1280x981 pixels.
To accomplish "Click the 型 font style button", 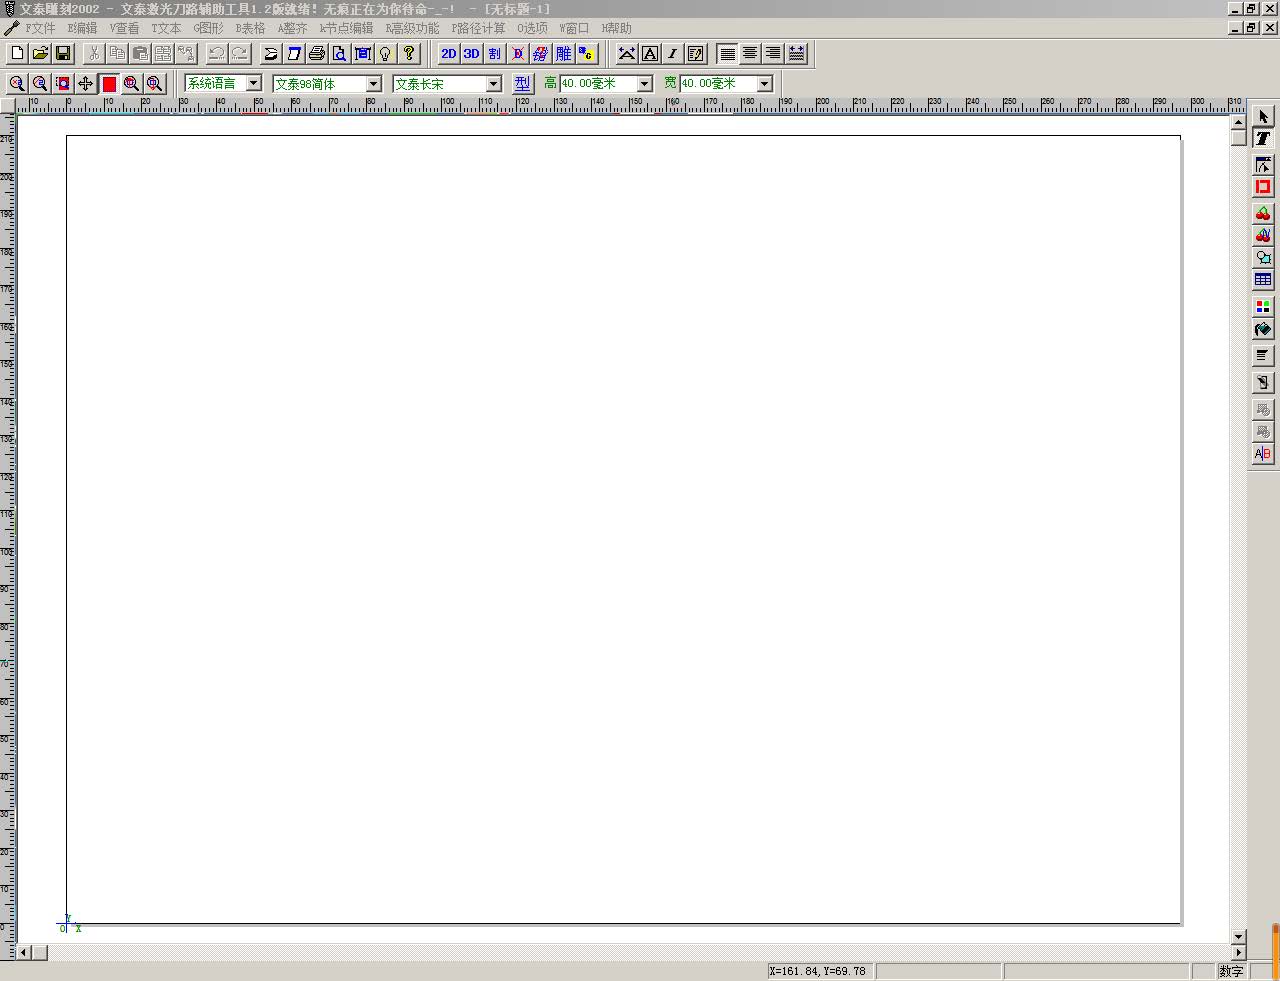I will click(x=522, y=84).
